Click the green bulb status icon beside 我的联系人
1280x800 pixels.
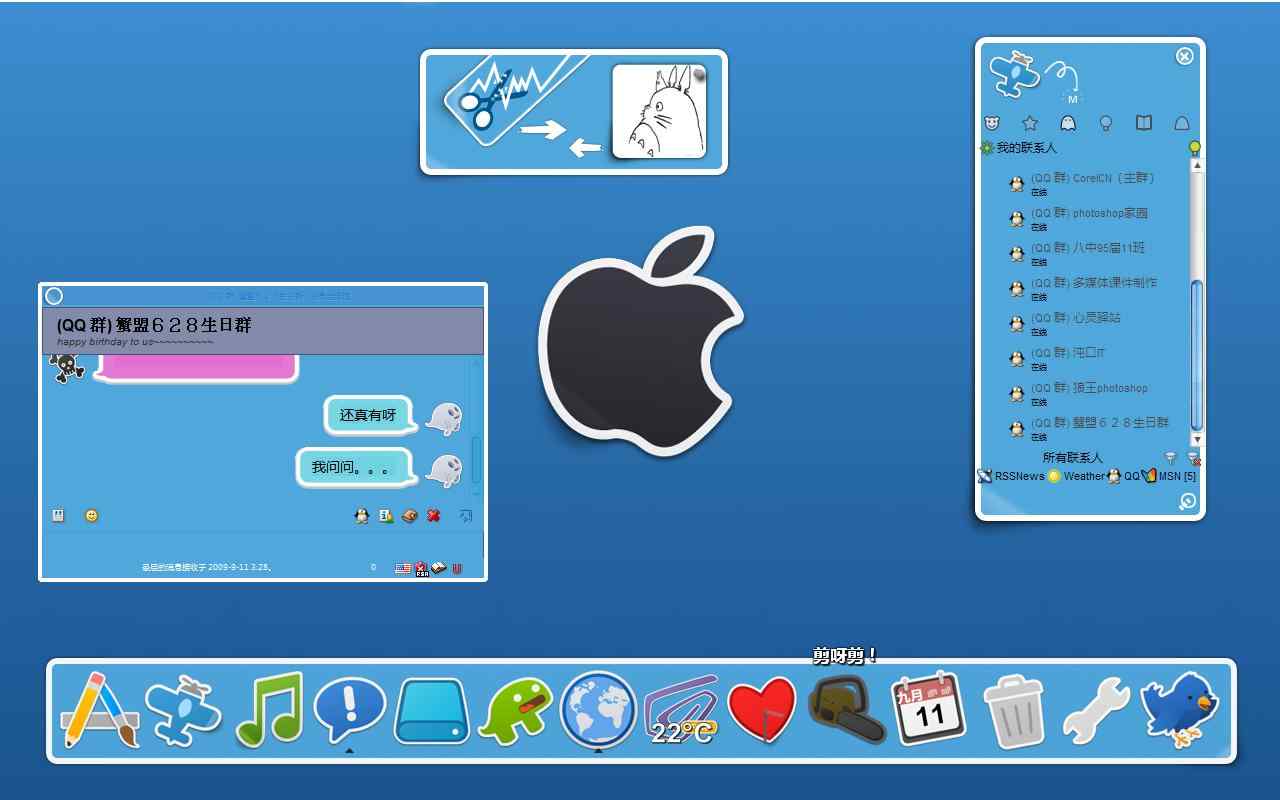click(1194, 148)
